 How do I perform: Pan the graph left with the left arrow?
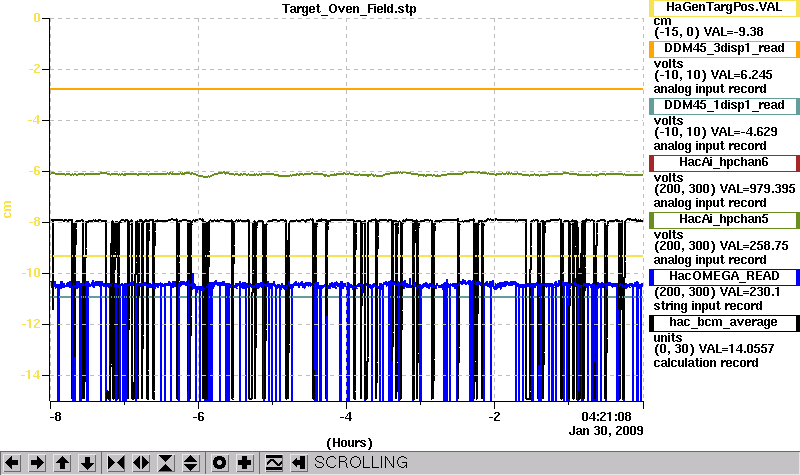click(x=12, y=463)
